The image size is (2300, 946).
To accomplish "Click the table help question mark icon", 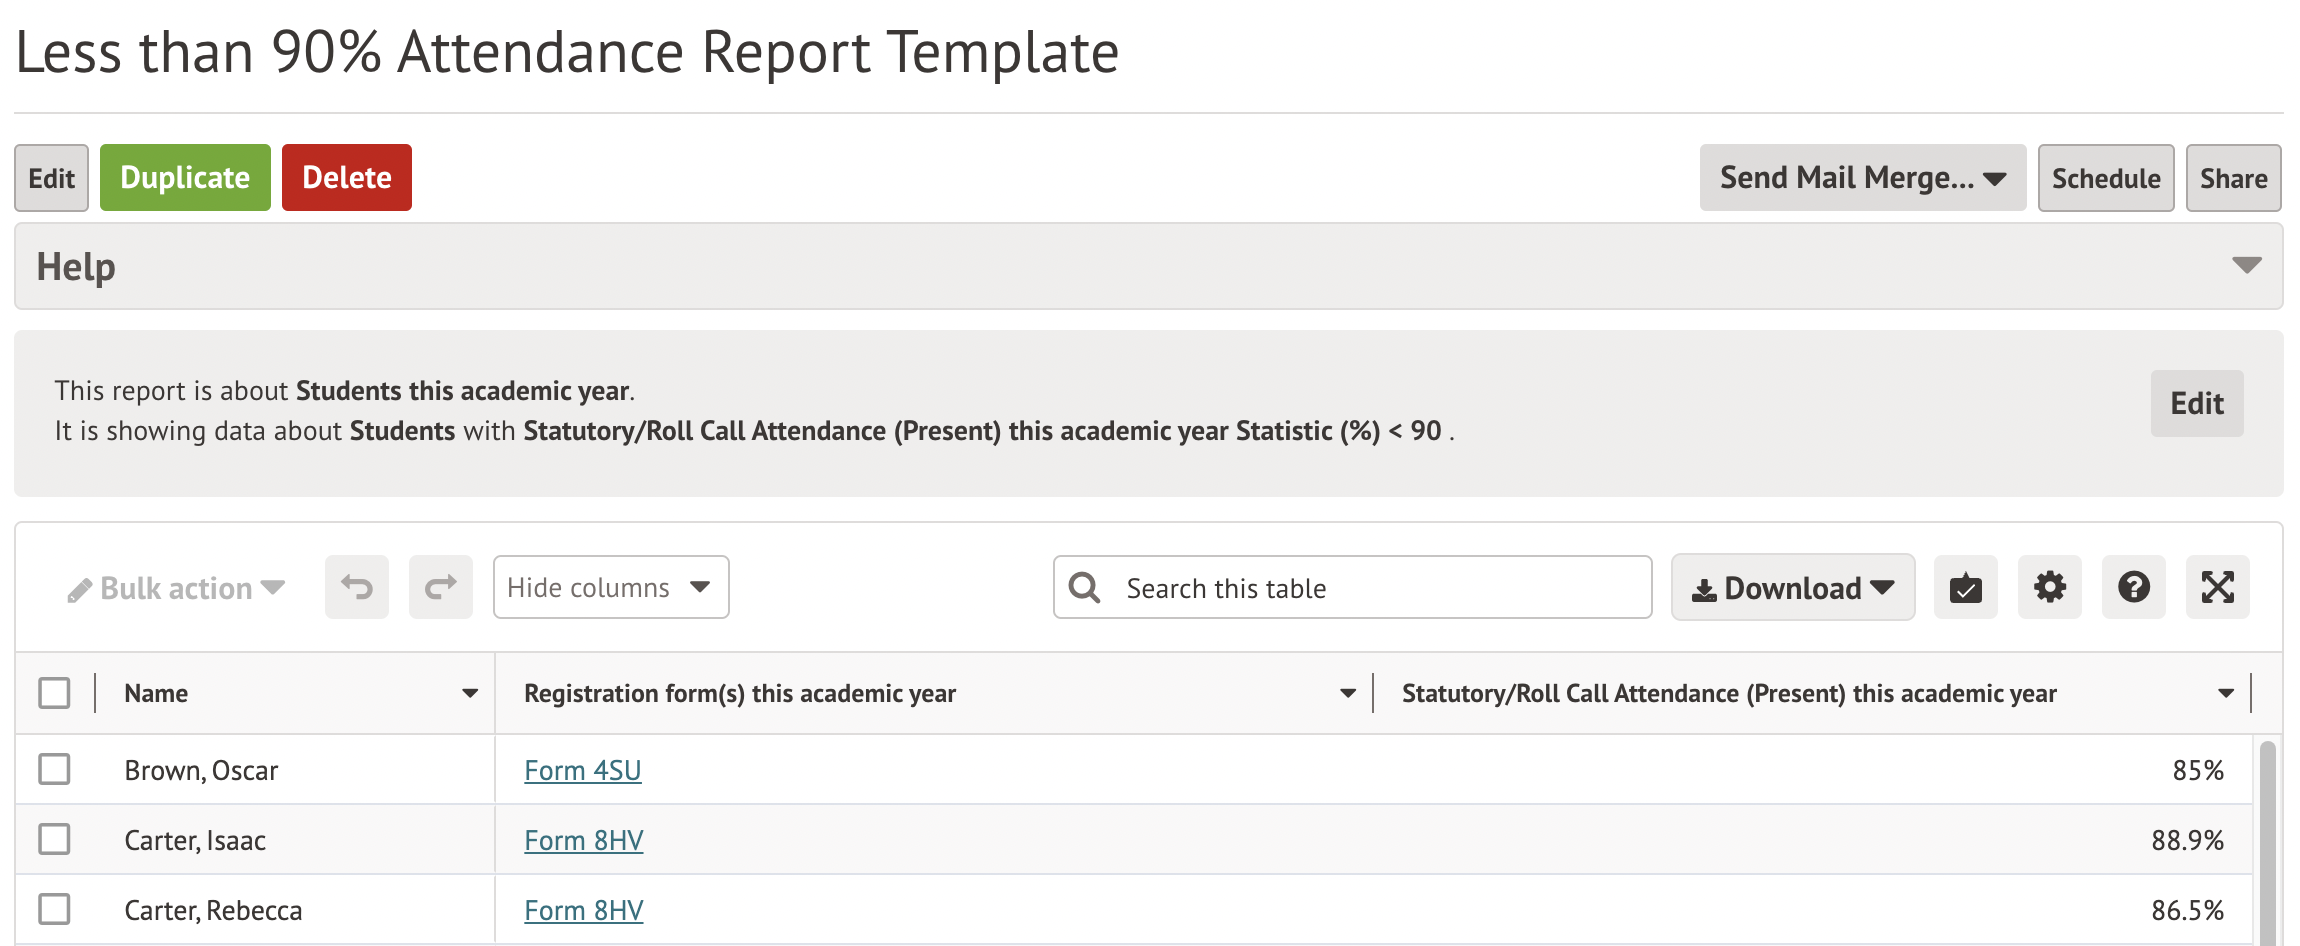I will tap(2133, 587).
